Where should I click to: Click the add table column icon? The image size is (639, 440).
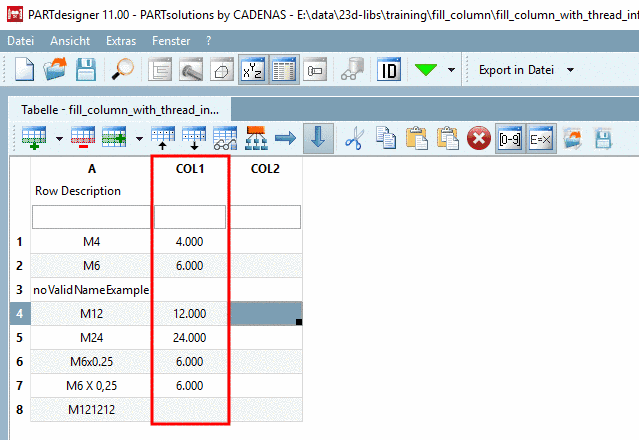tap(114, 138)
